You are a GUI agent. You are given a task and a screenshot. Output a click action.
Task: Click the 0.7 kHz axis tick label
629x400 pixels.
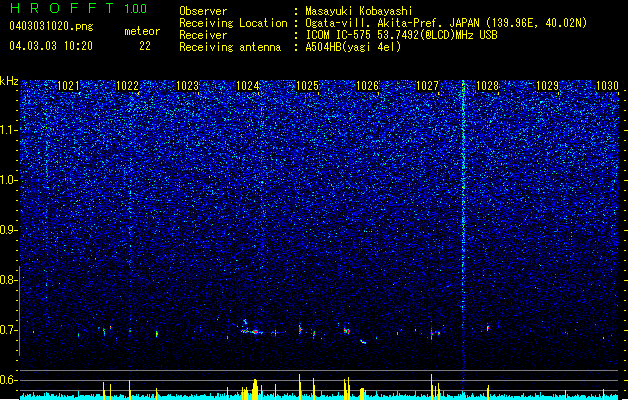[x=9, y=330]
